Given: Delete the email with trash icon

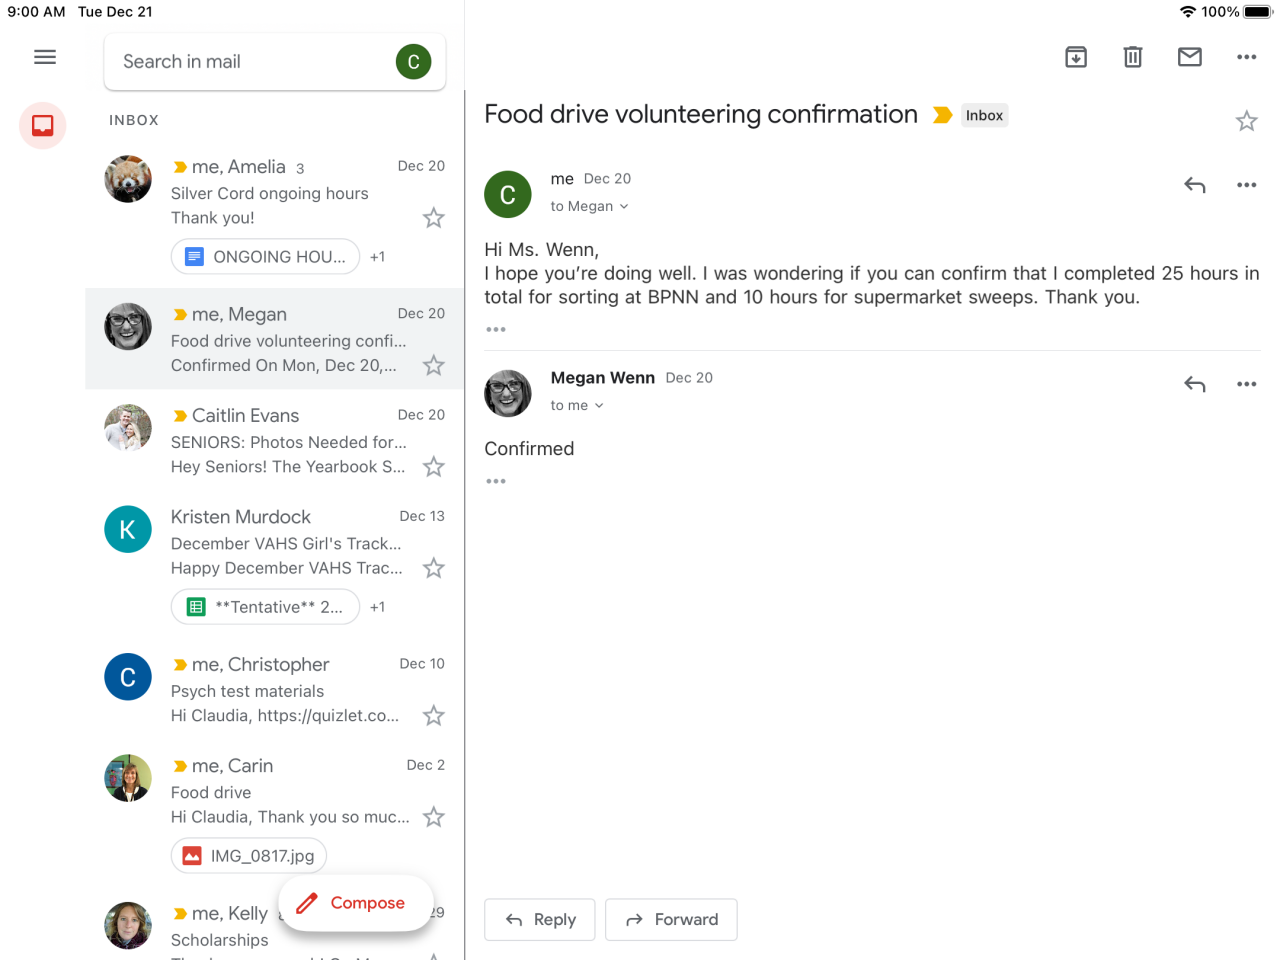Looking at the screenshot, I should (1133, 57).
